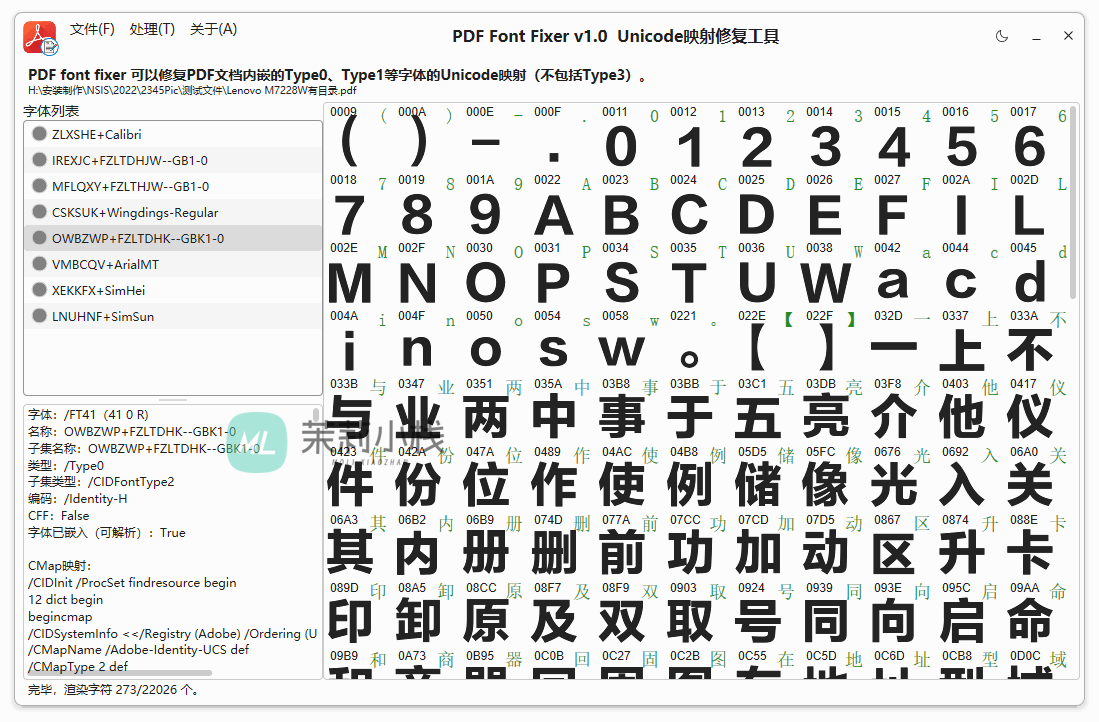The height and width of the screenshot is (722, 1099).
Task: Click glyph cell 002E letter M
Action: click(x=359, y=274)
